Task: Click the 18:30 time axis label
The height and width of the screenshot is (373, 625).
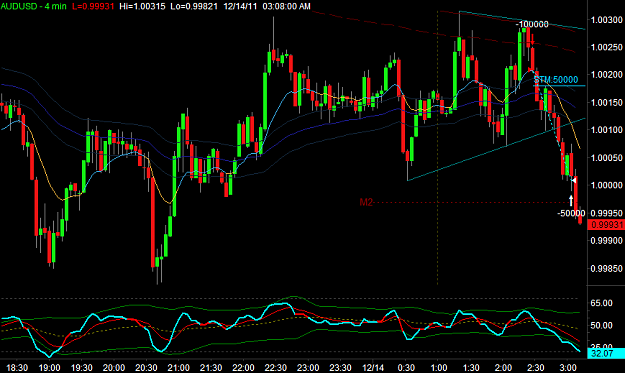Action: click(x=17, y=367)
